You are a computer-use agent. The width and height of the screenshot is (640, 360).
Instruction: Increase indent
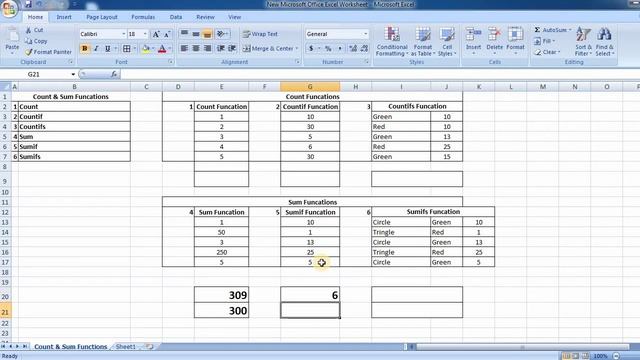(232, 48)
